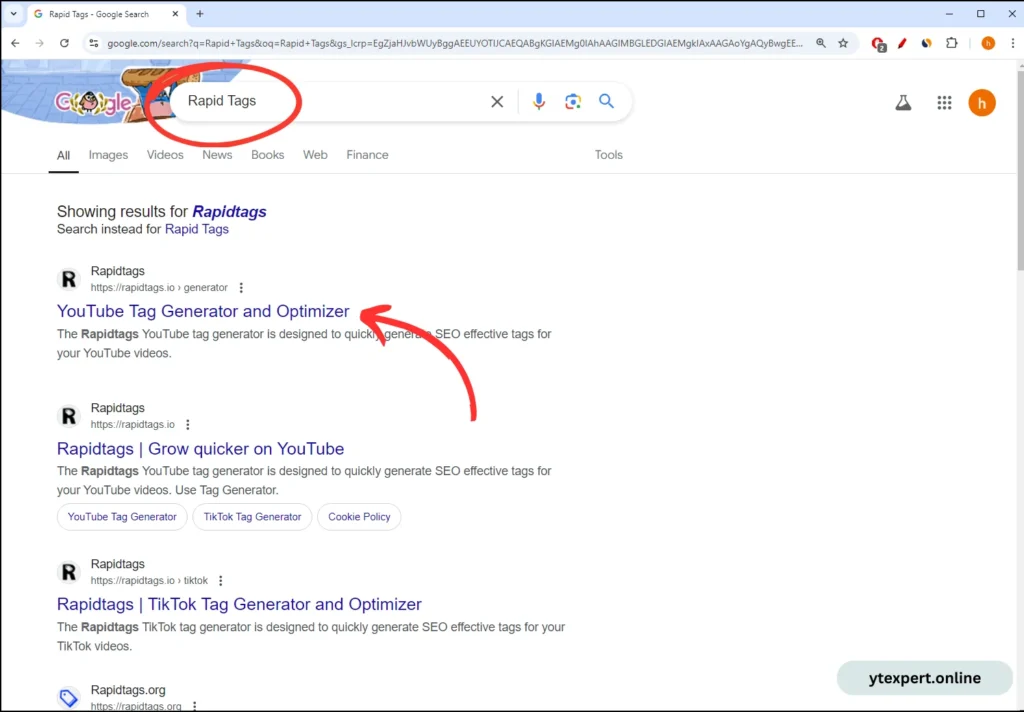This screenshot has height=712, width=1024.
Task: Click the Google profile avatar icon
Action: 982,102
